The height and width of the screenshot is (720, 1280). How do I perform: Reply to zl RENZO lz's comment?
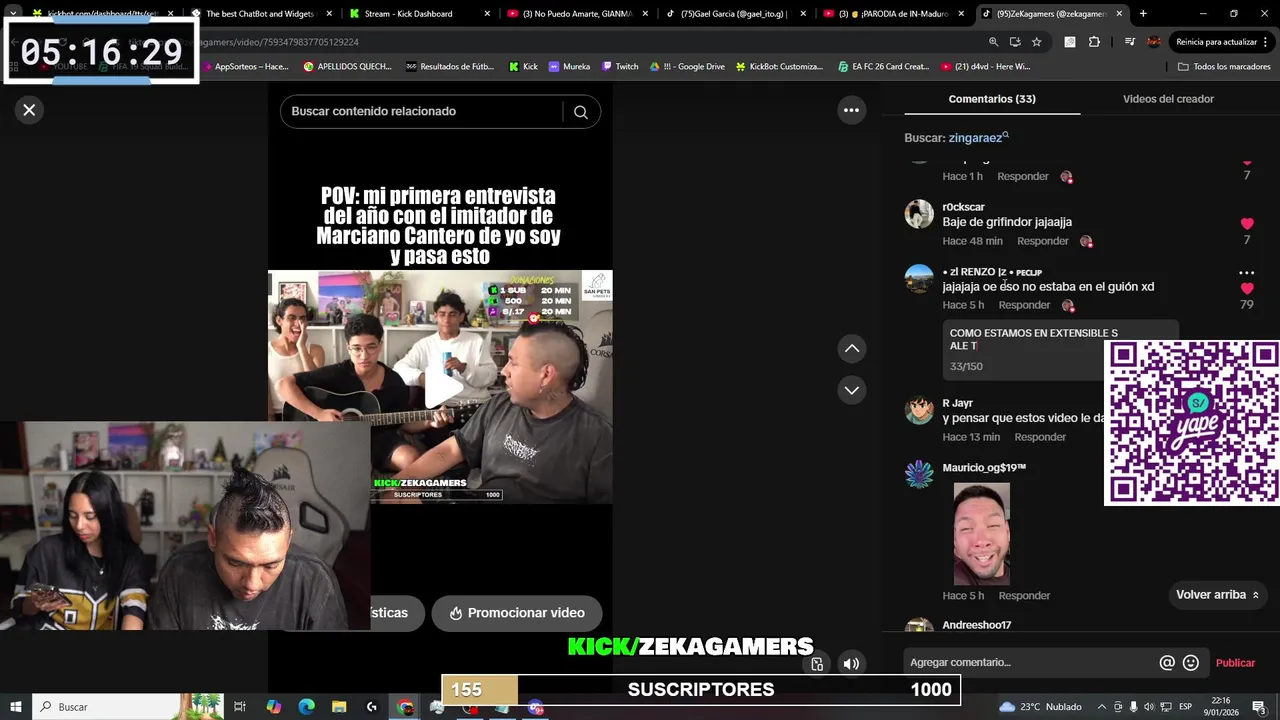1024,305
